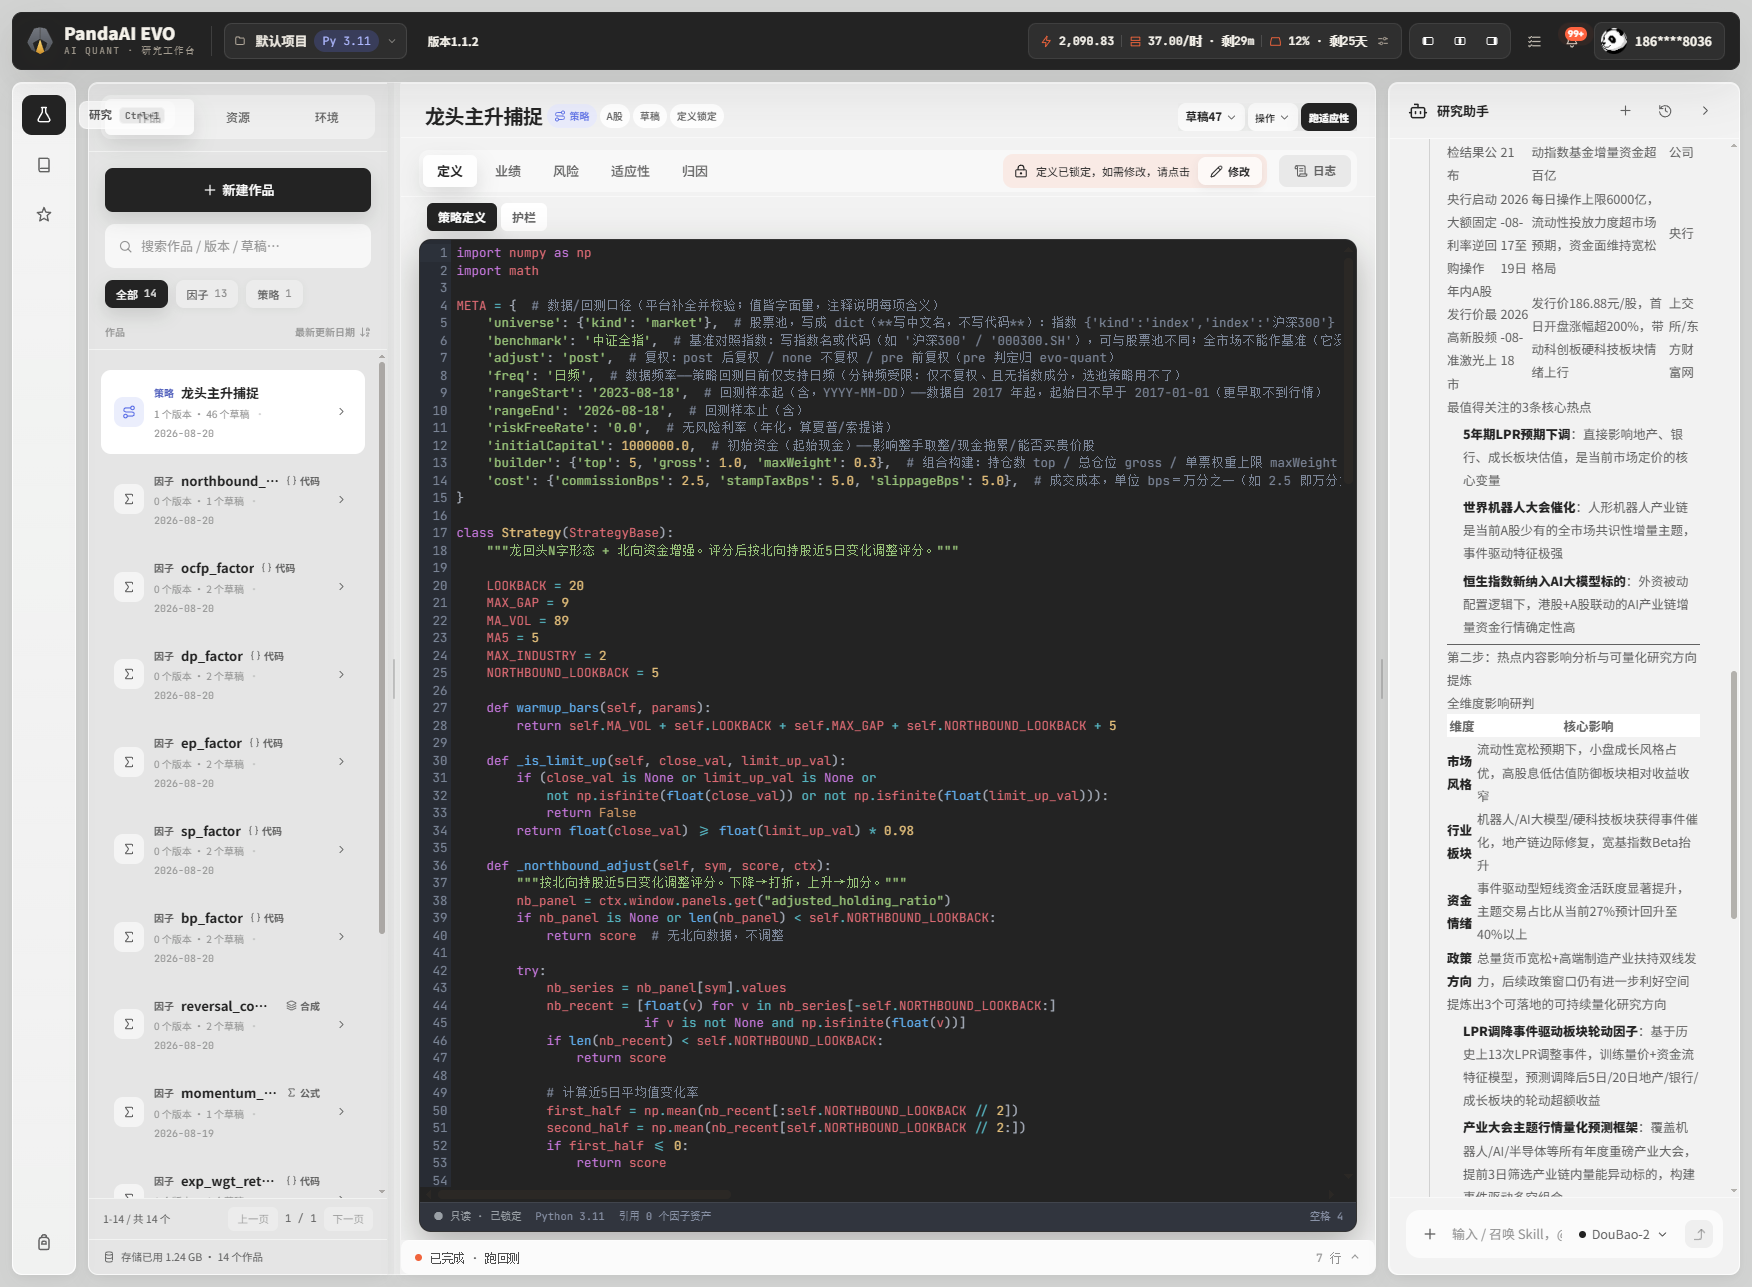1752x1287 pixels.
Task: Click 修改 to unlock the definition
Action: (x=1231, y=171)
